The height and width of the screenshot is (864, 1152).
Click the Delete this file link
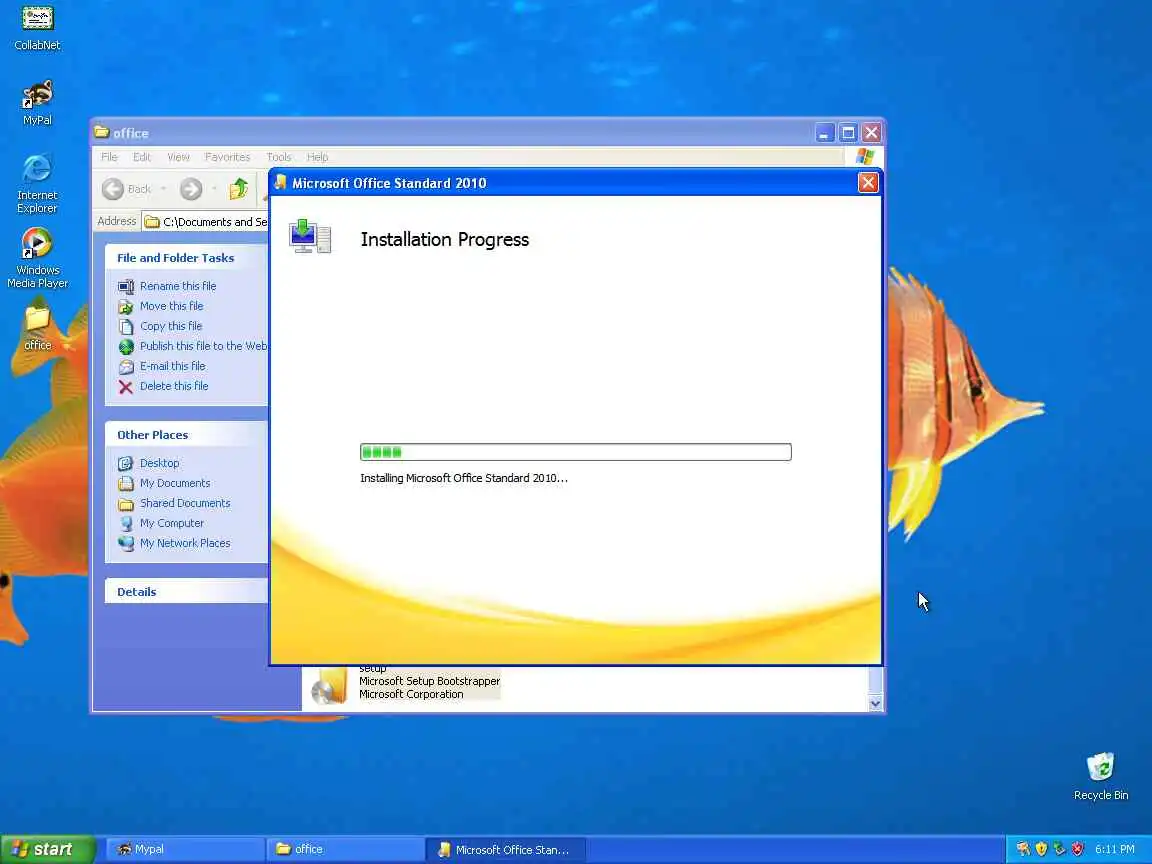tap(174, 386)
